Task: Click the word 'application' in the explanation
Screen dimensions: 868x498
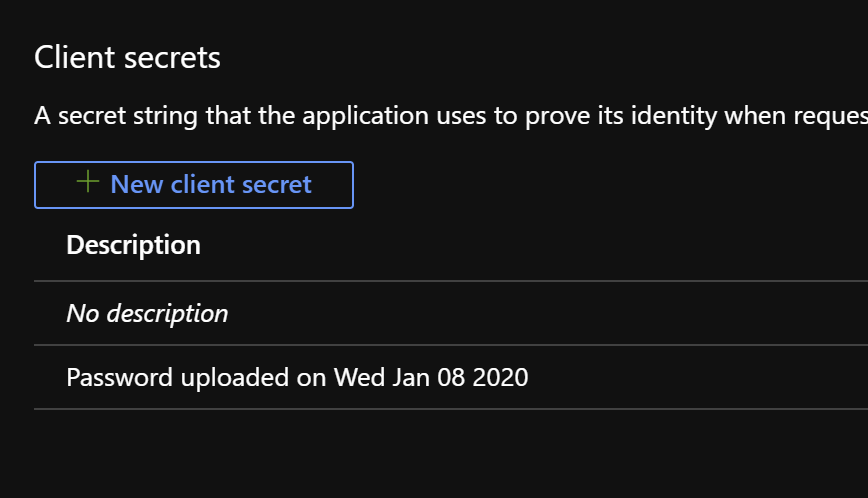Action: coord(365,116)
